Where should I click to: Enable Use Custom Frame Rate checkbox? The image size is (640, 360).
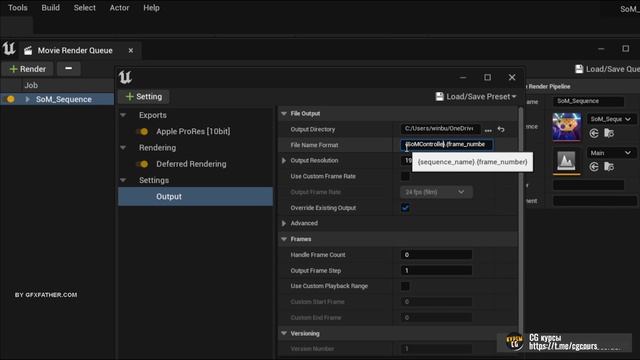click(405, 176)
